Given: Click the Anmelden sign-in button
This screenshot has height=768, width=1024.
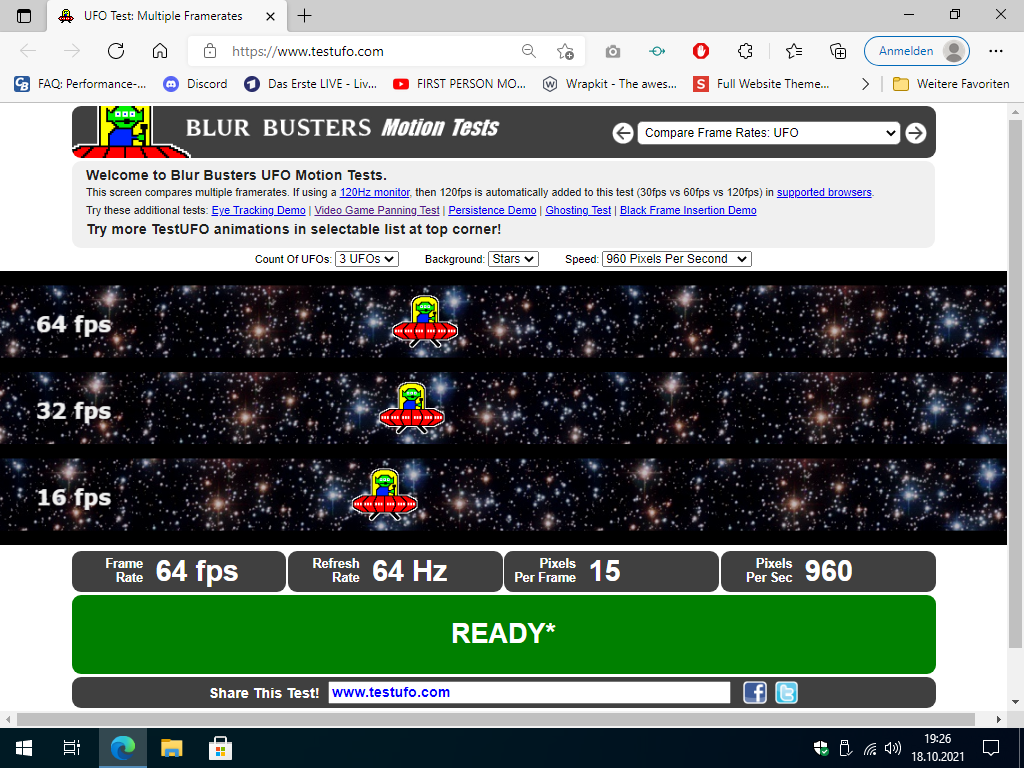Looking at the screenshot, I should (916, 51).
